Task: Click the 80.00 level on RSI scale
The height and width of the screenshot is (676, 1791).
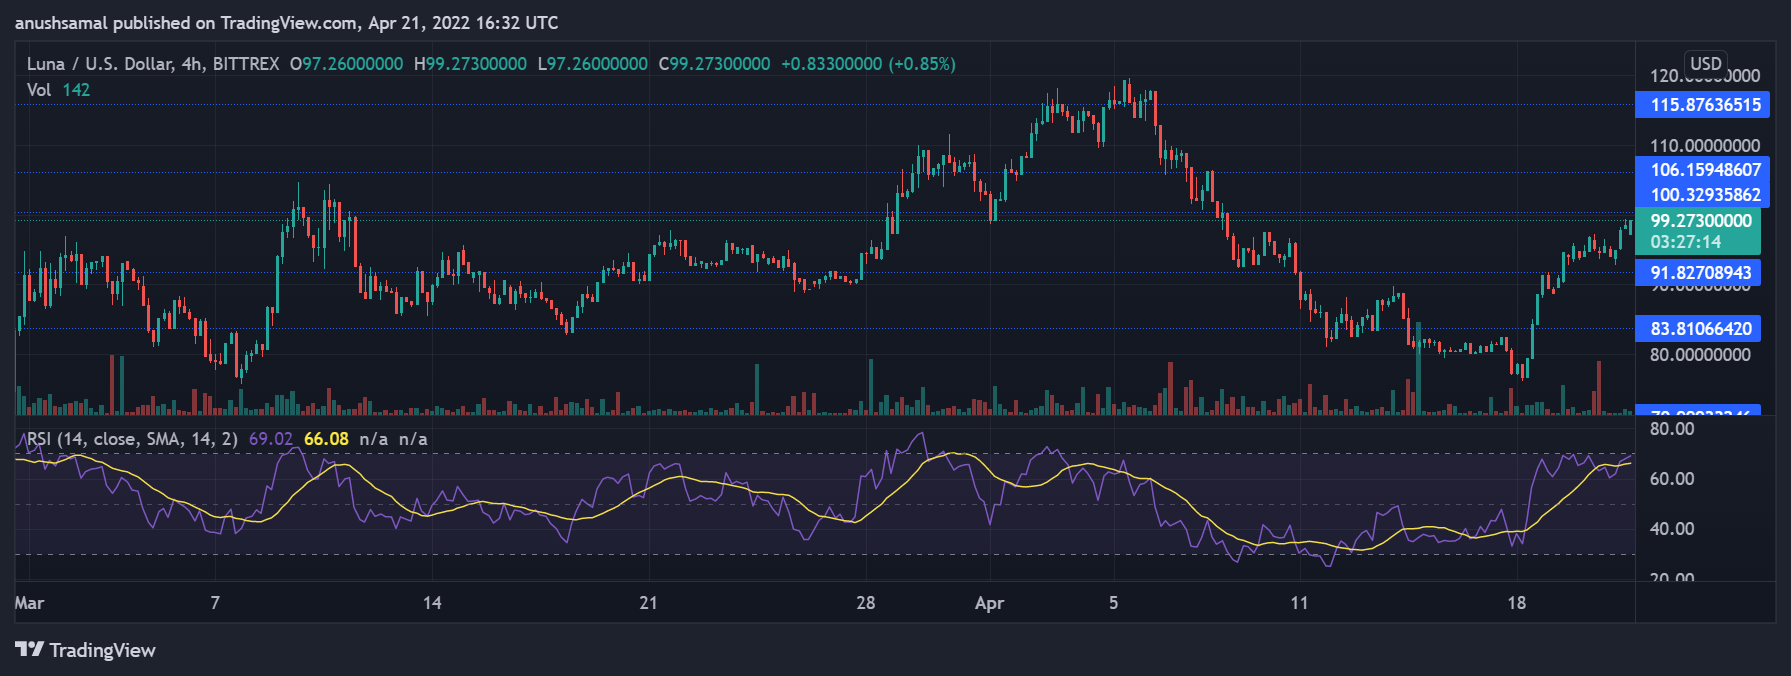Action: pyautogui.click(x=1672, y=429)
